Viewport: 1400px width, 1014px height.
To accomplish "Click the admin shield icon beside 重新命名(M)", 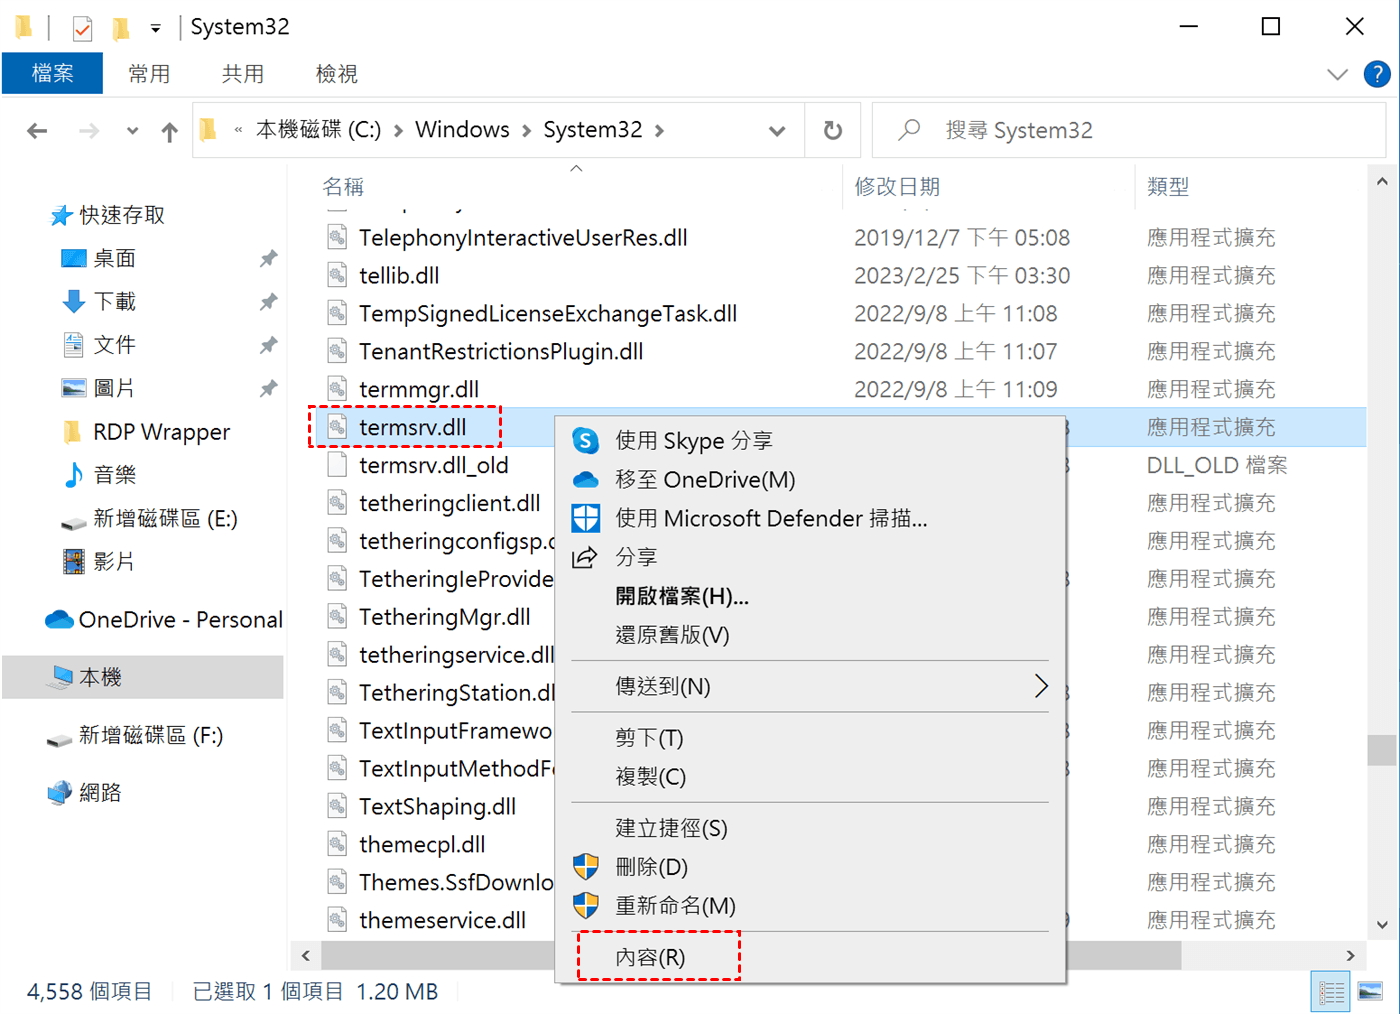I will pos(585,906).
